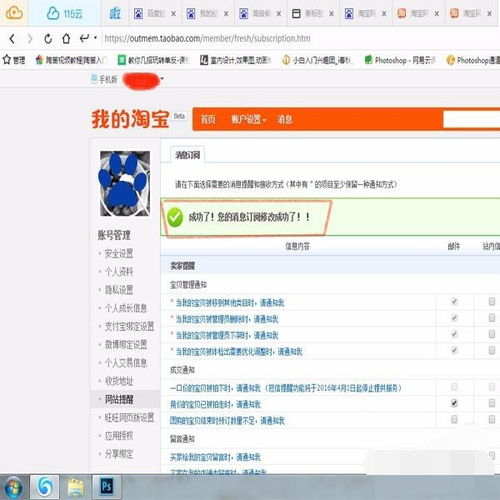500x500 pixels.
Task: Toggle 邮件 checkbox for 宝贝被移到其他类目 row
Action: pyautogui.click(x=454, y=302)
